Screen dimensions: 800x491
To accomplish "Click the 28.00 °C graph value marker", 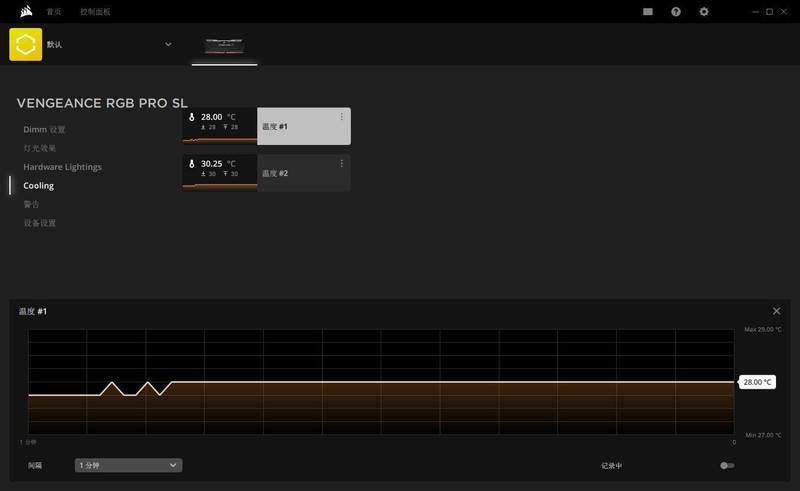I will pos(757,382).
